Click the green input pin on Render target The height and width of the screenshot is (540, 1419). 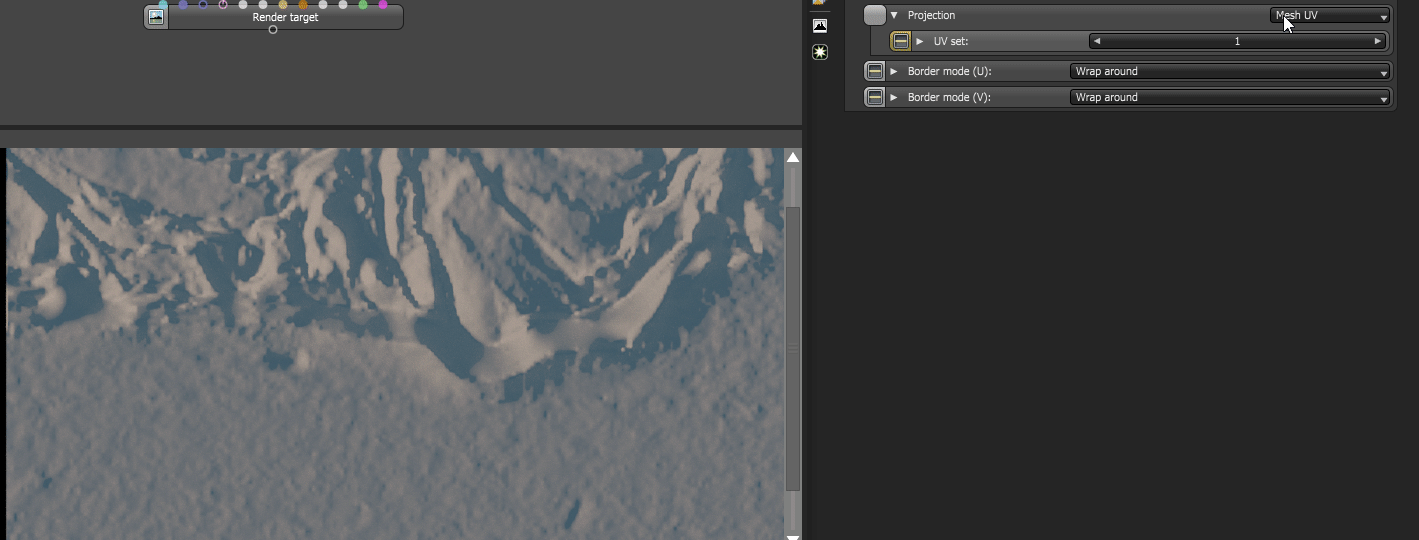[x=363, y=4]
